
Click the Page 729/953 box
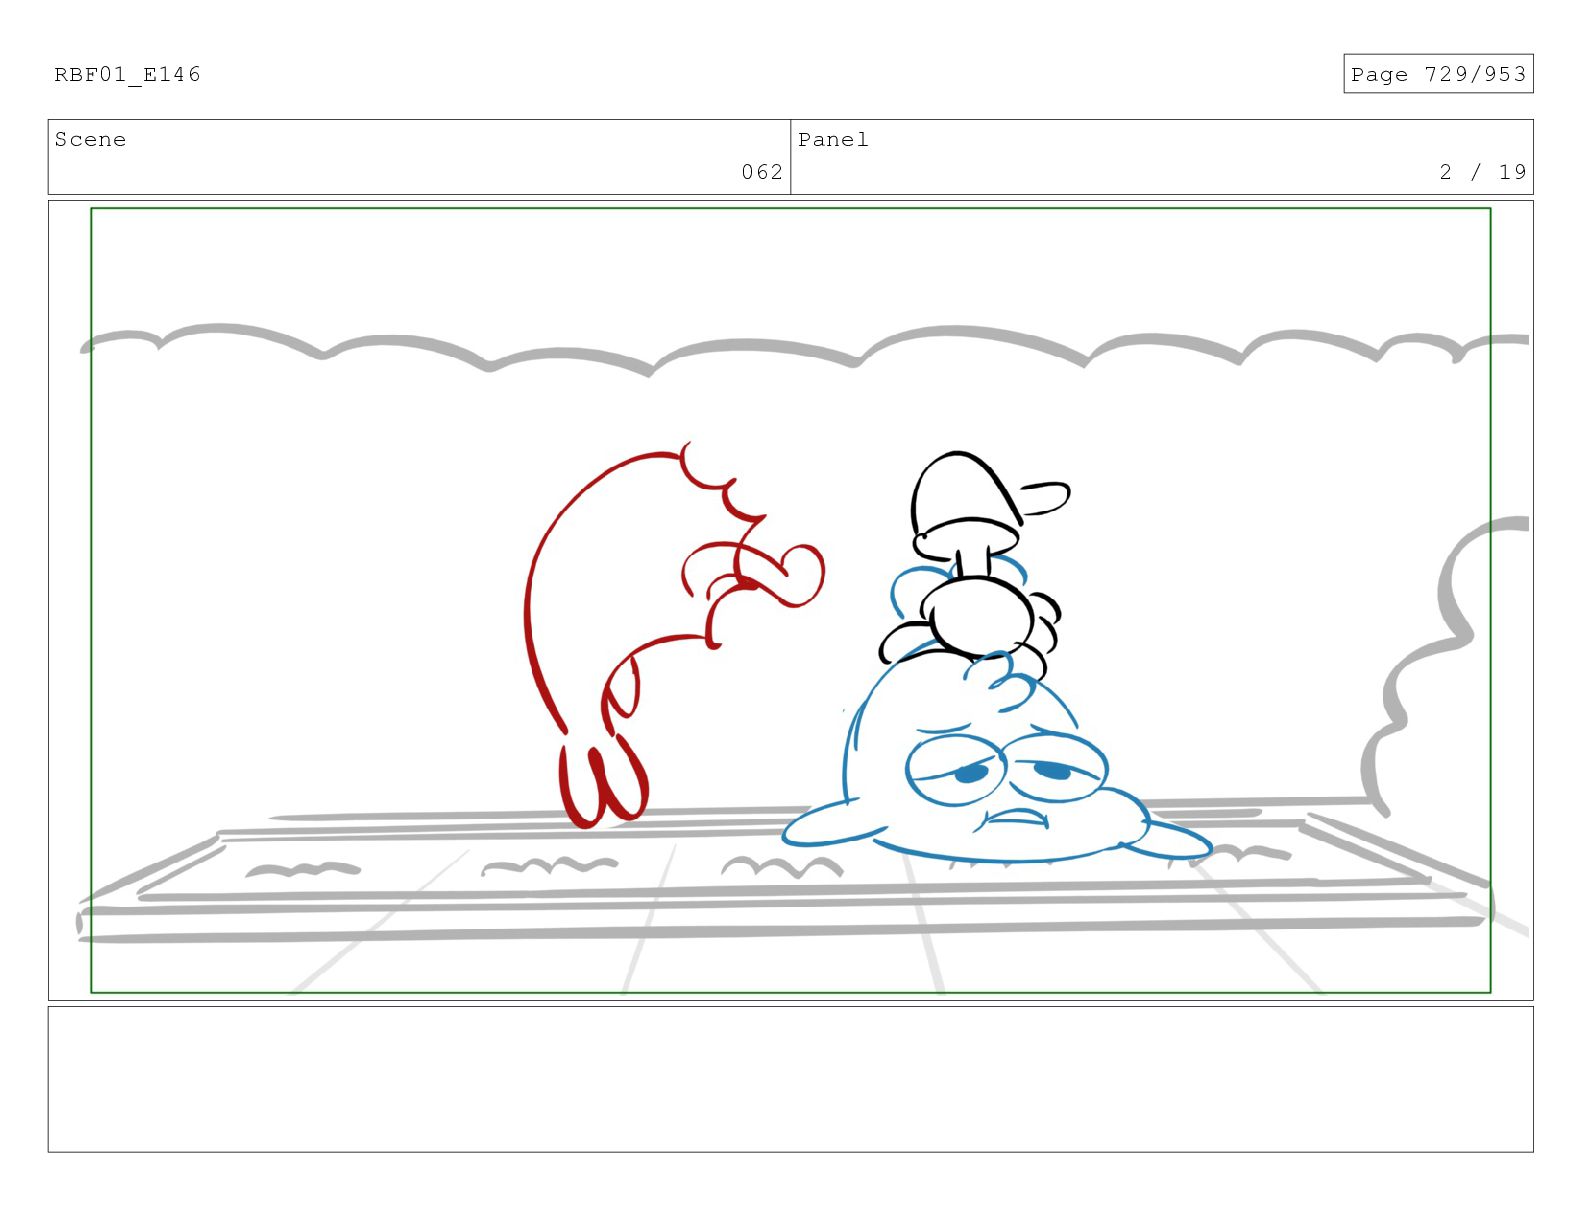1438,74
